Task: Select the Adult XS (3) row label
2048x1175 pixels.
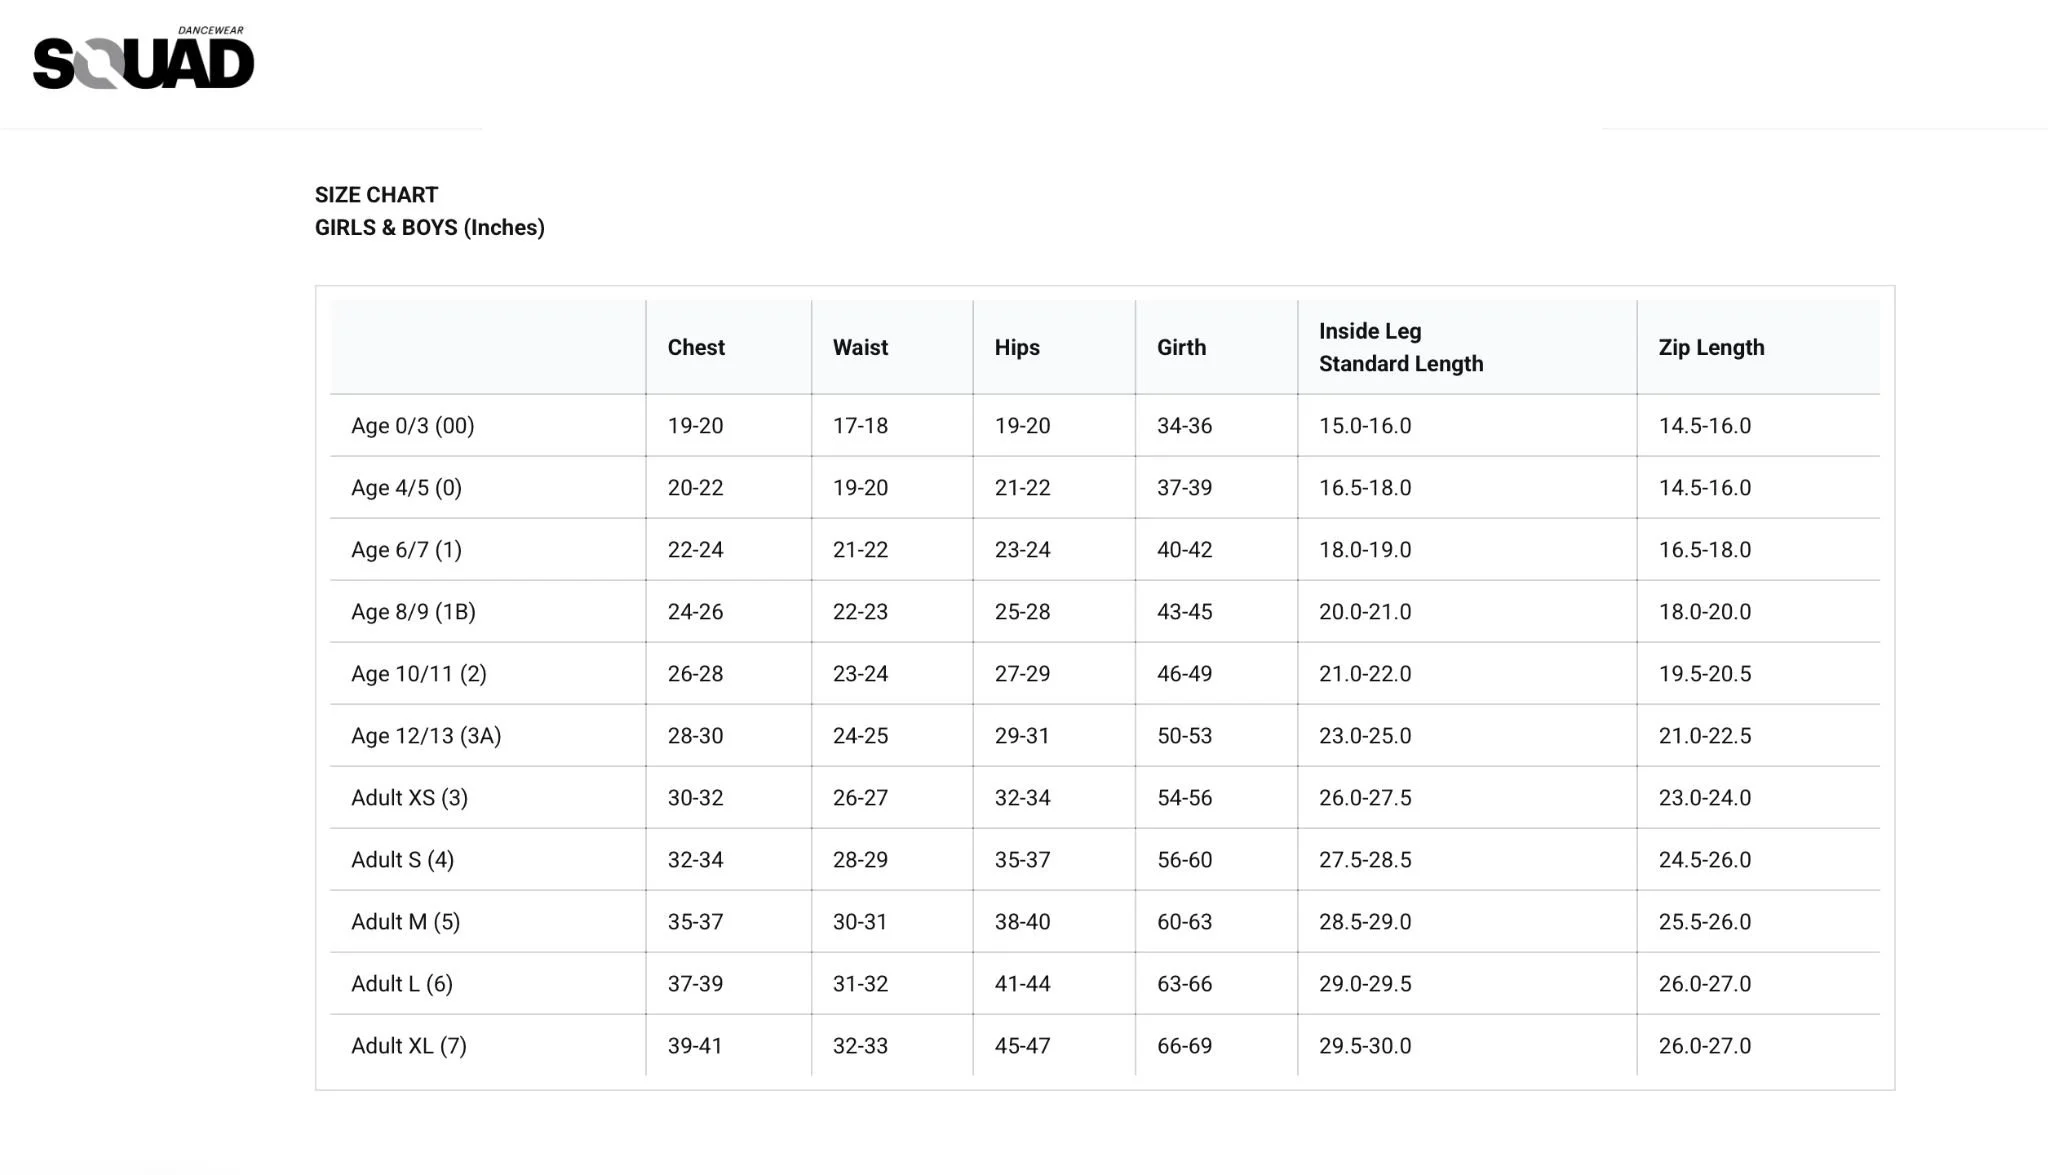Action: pyautogui.click(x=409, y=798)
